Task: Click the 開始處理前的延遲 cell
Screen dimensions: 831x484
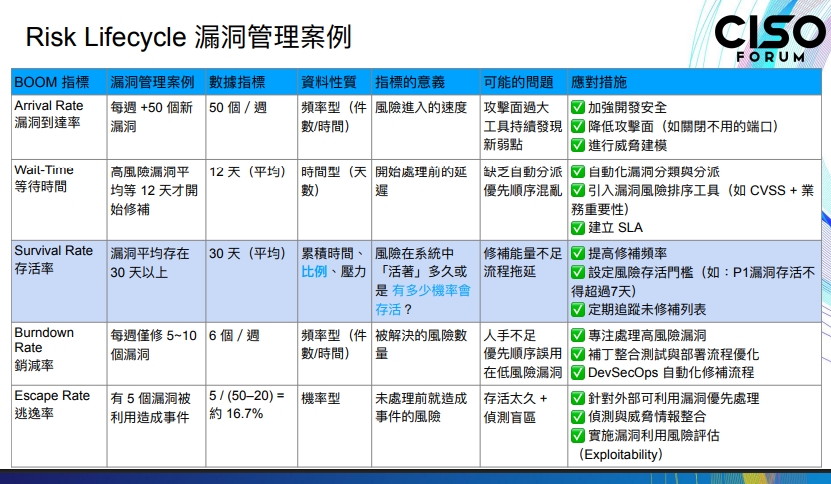Action: (426, 200)
